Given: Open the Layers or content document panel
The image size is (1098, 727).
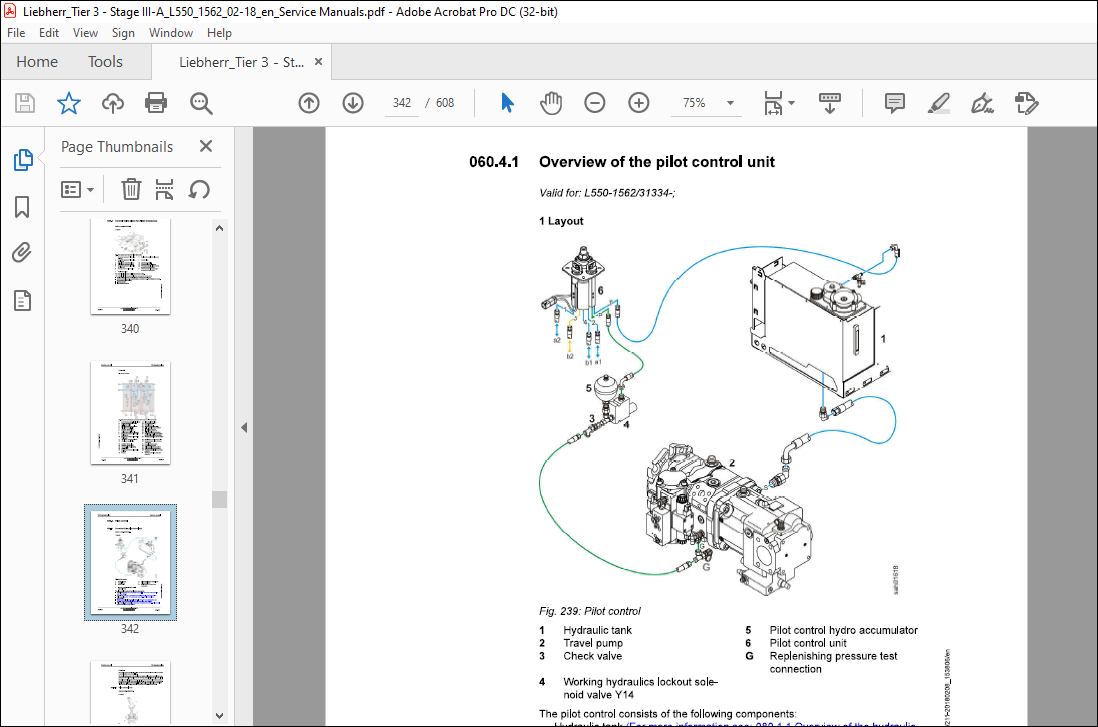Looking at the screenshot, I should click(22, 300).
